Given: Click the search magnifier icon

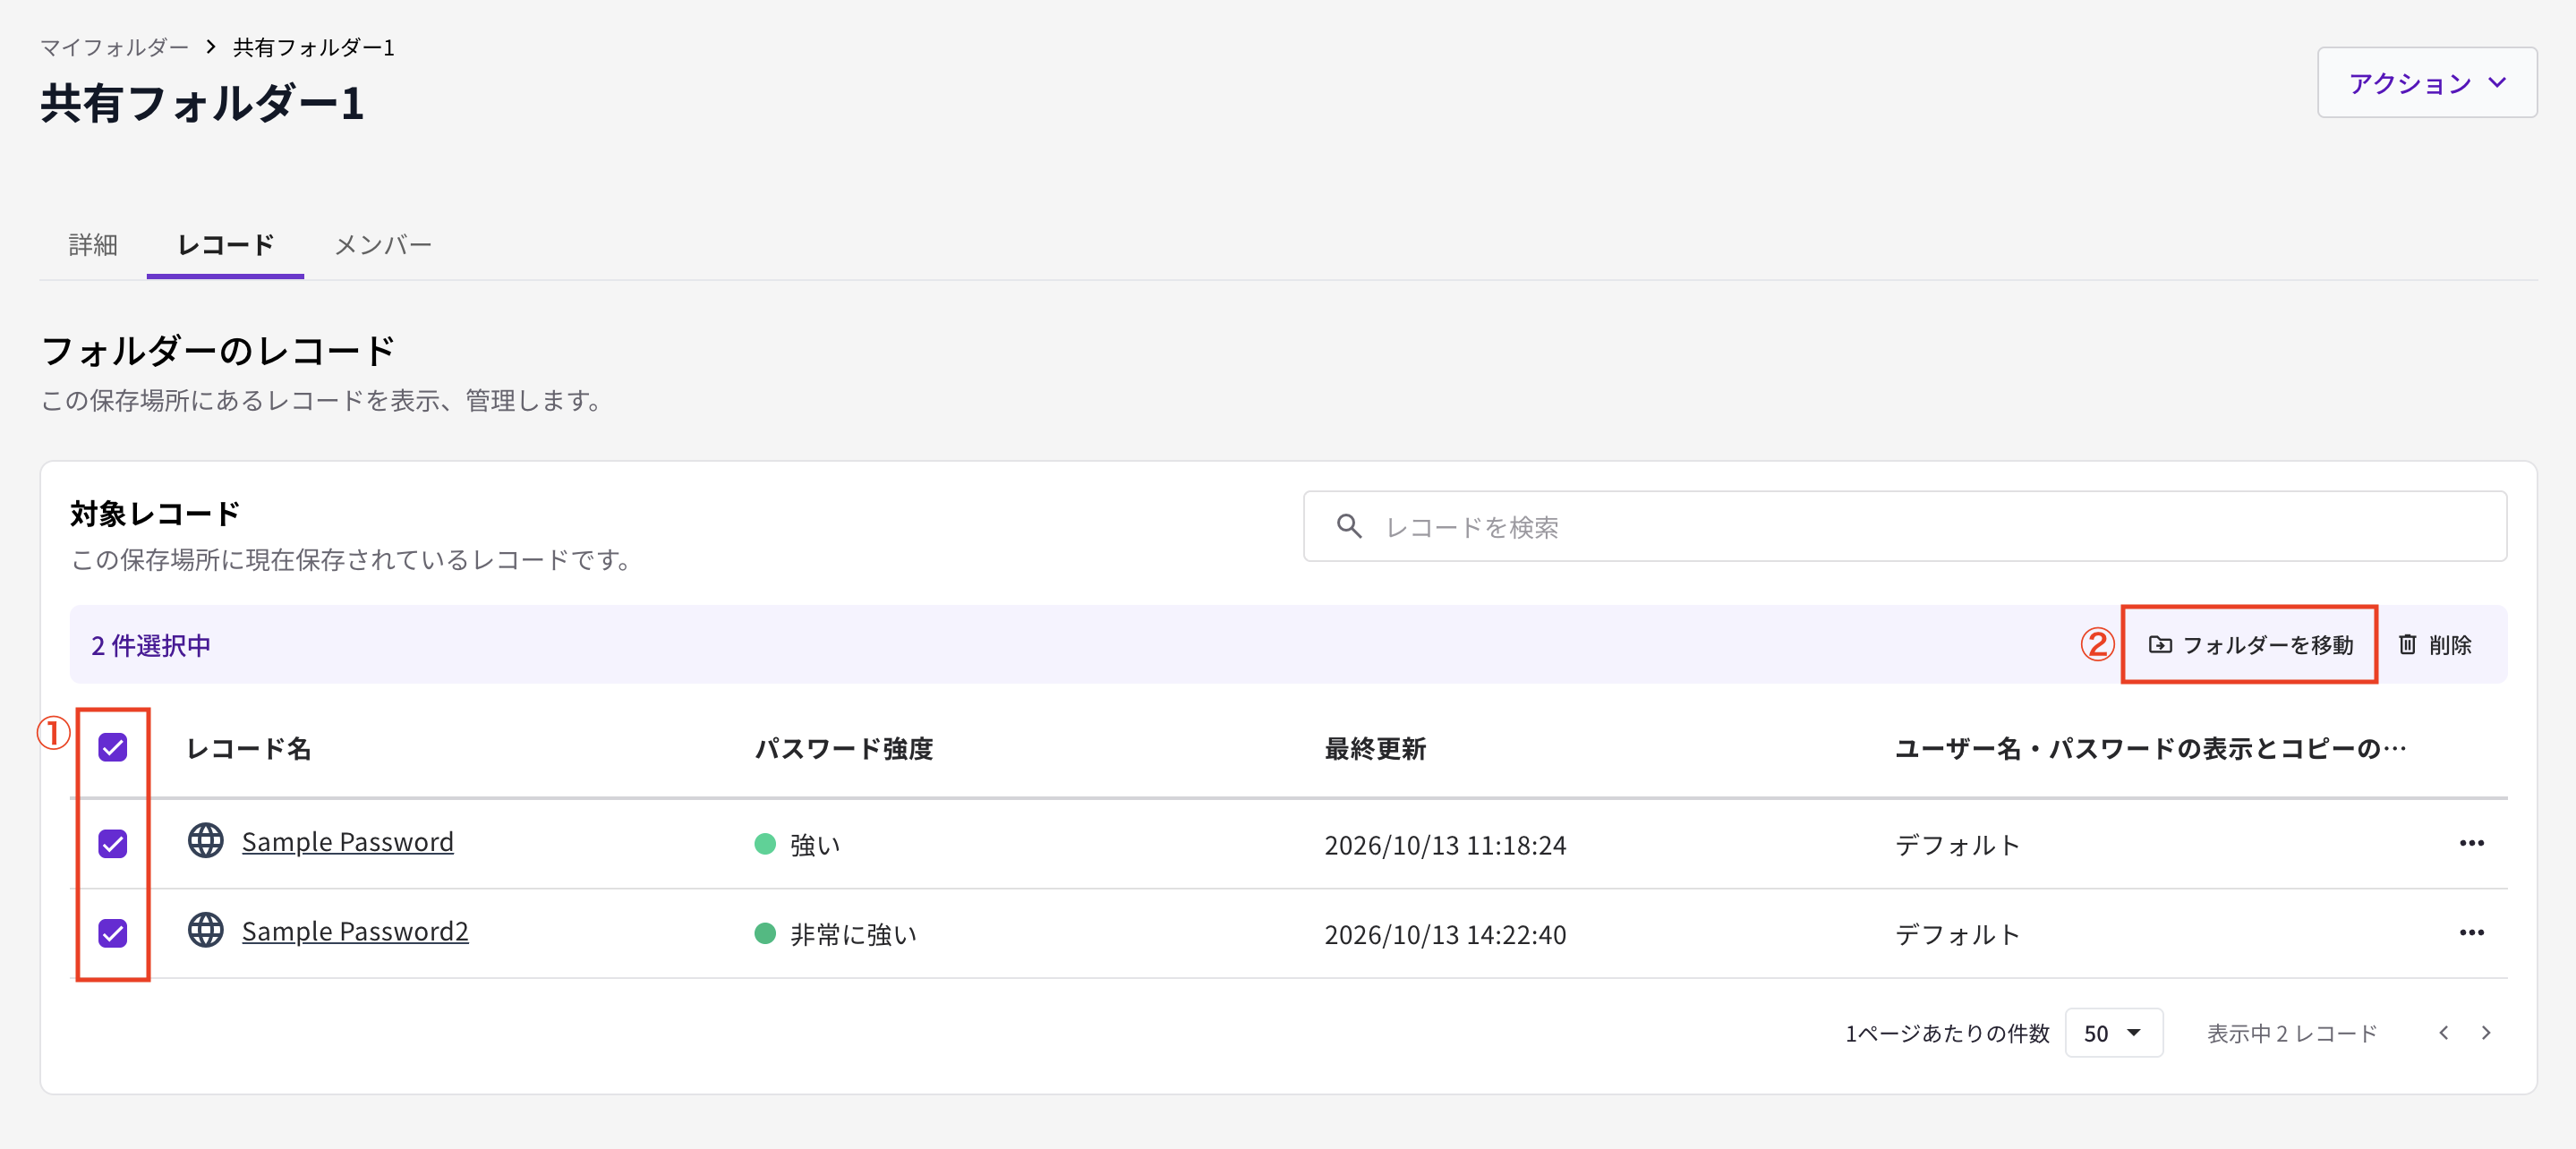Looking at the screenshot, I should coord(1349,526).
